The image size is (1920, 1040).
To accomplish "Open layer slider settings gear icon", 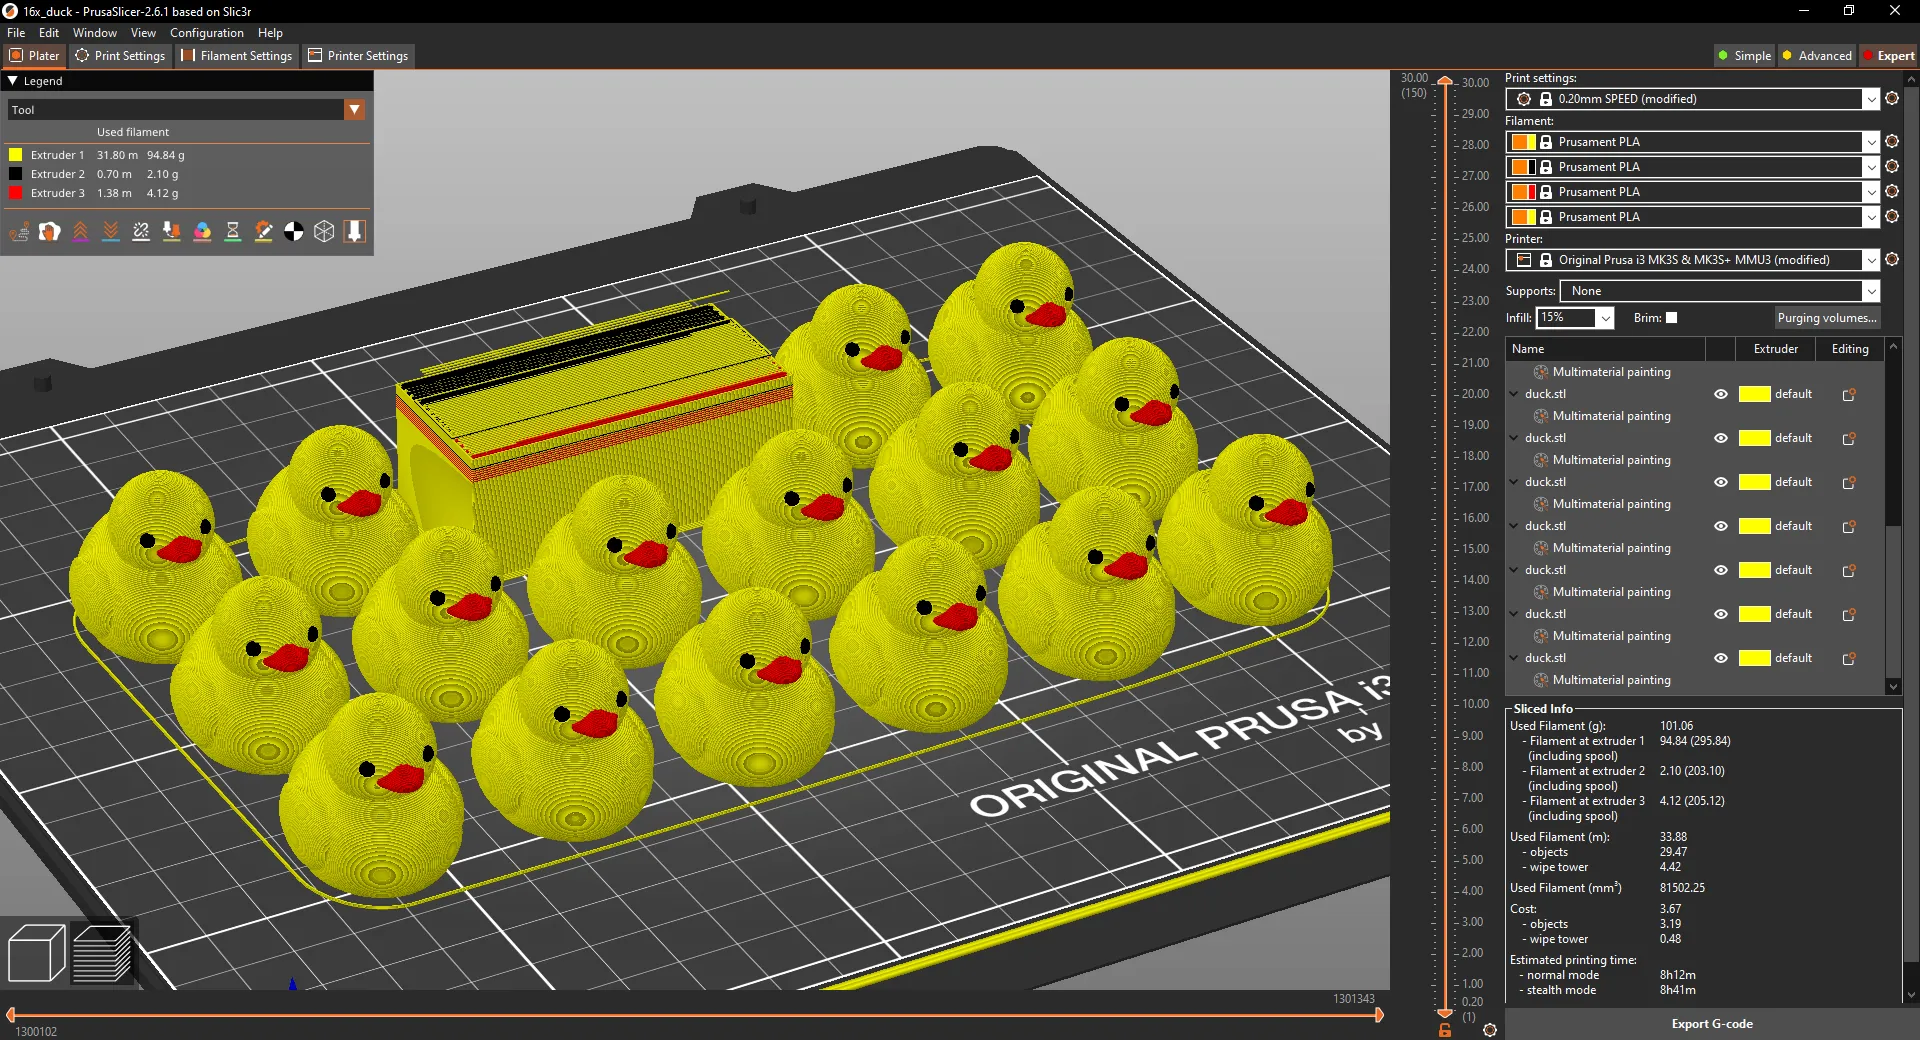I will [1490, 1030].
